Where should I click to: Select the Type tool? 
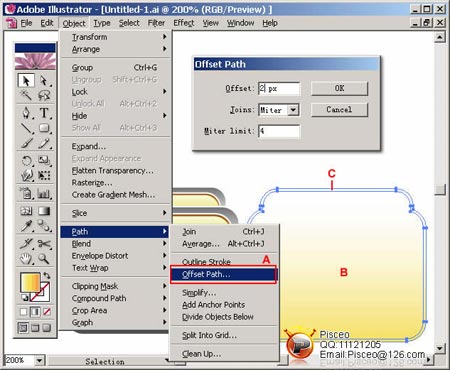(x=44, y=113)
